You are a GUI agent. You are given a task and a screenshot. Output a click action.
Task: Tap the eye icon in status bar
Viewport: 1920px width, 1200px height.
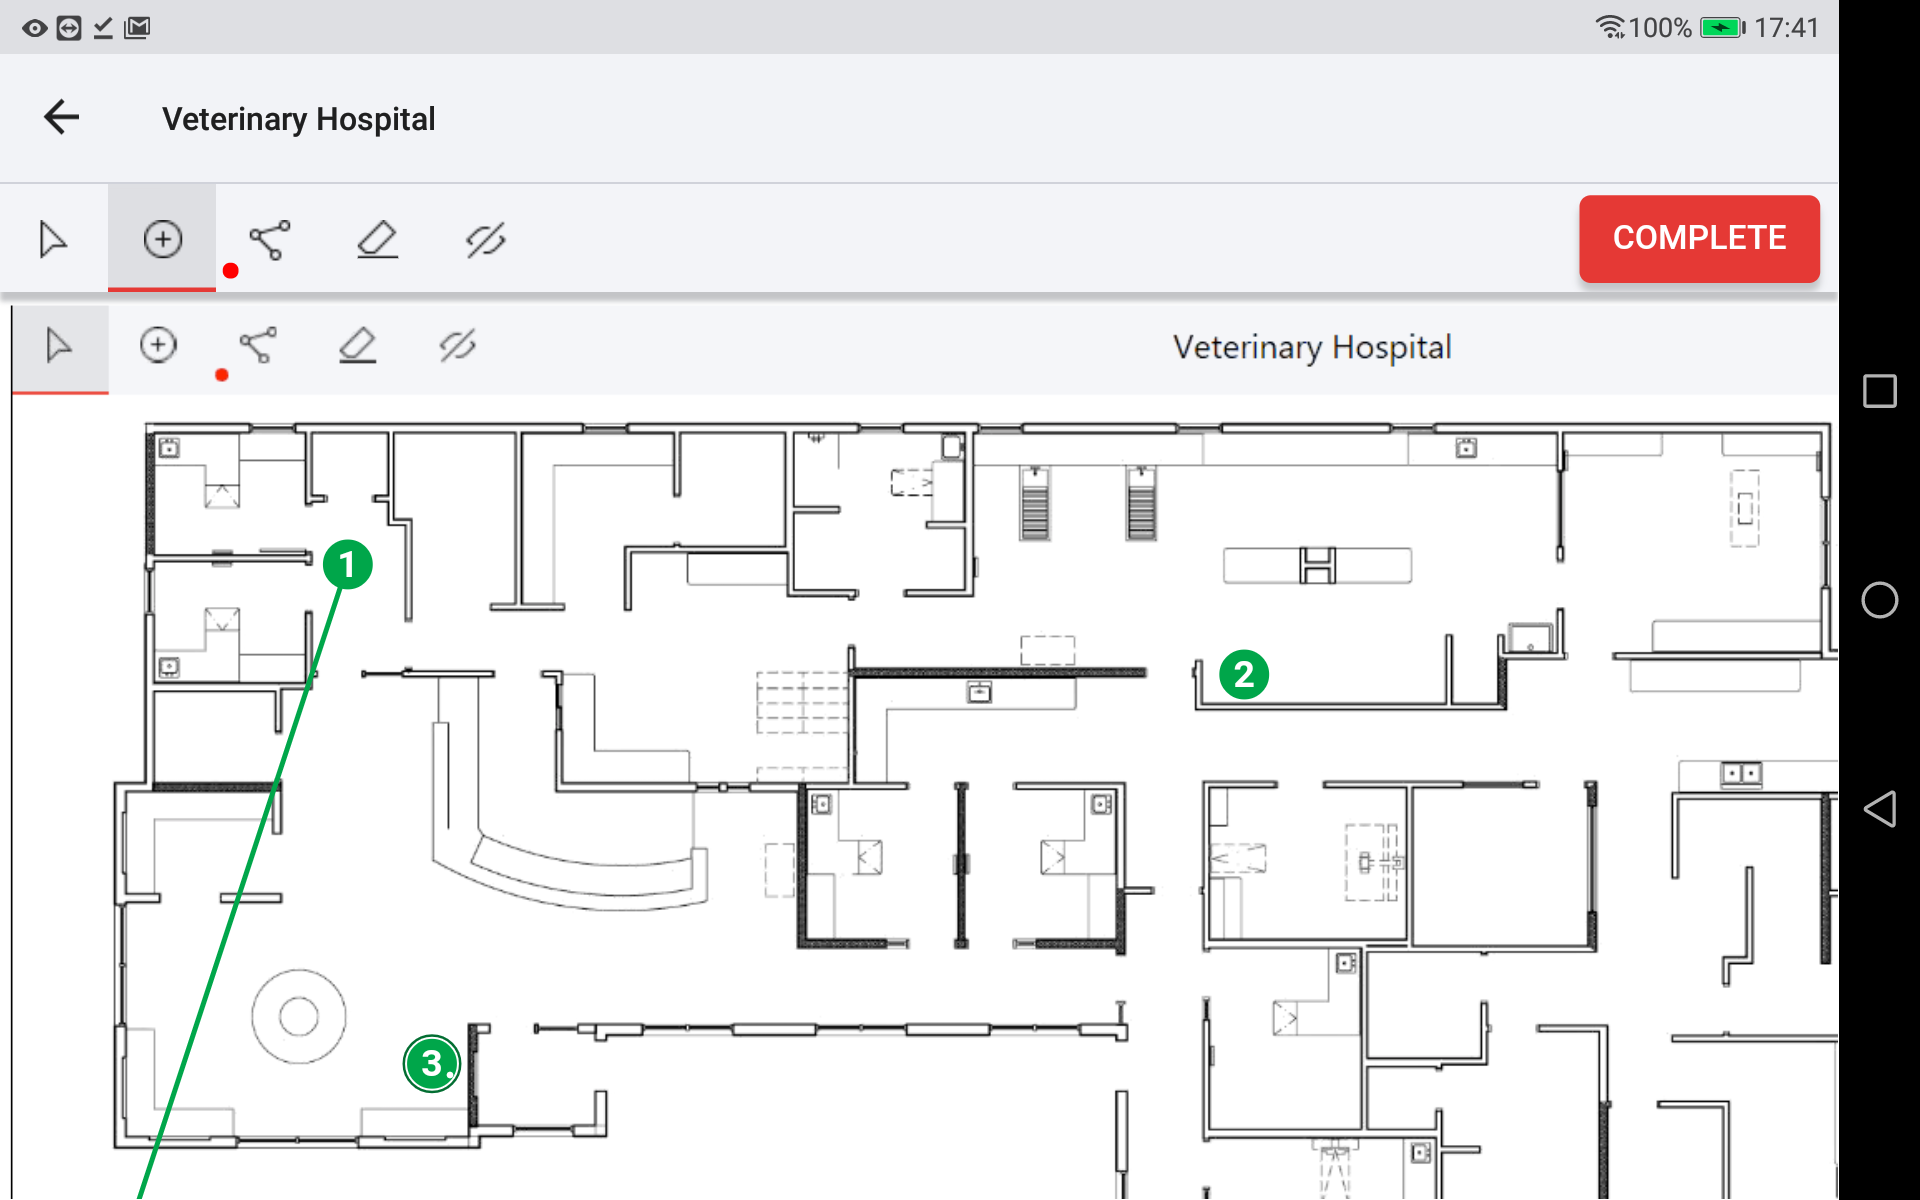tap(35, 28)
